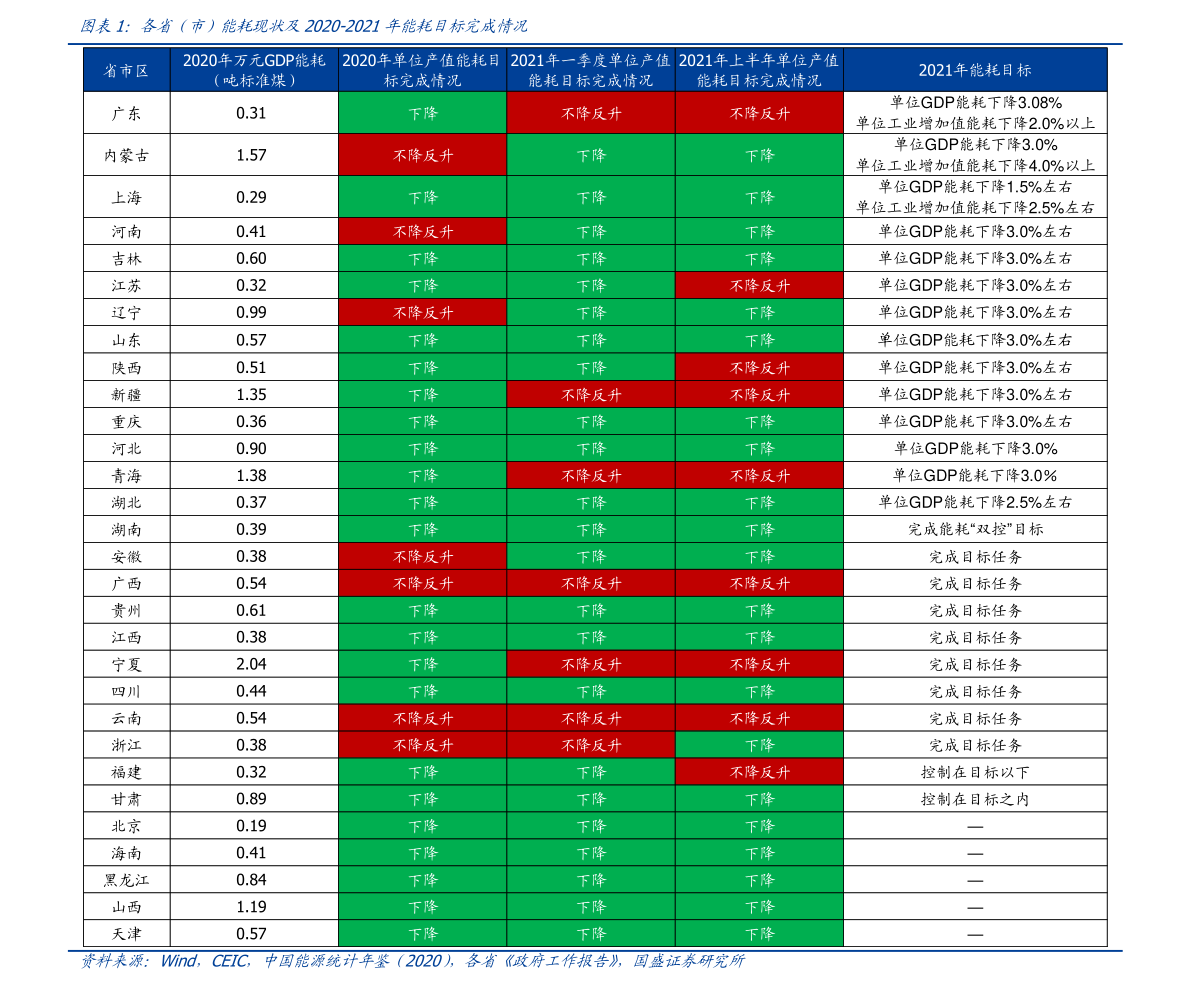Click 甘肃's target '控制在目标之内'
The width and height of the screenshot is (1191, 989).
pos(975,799)
